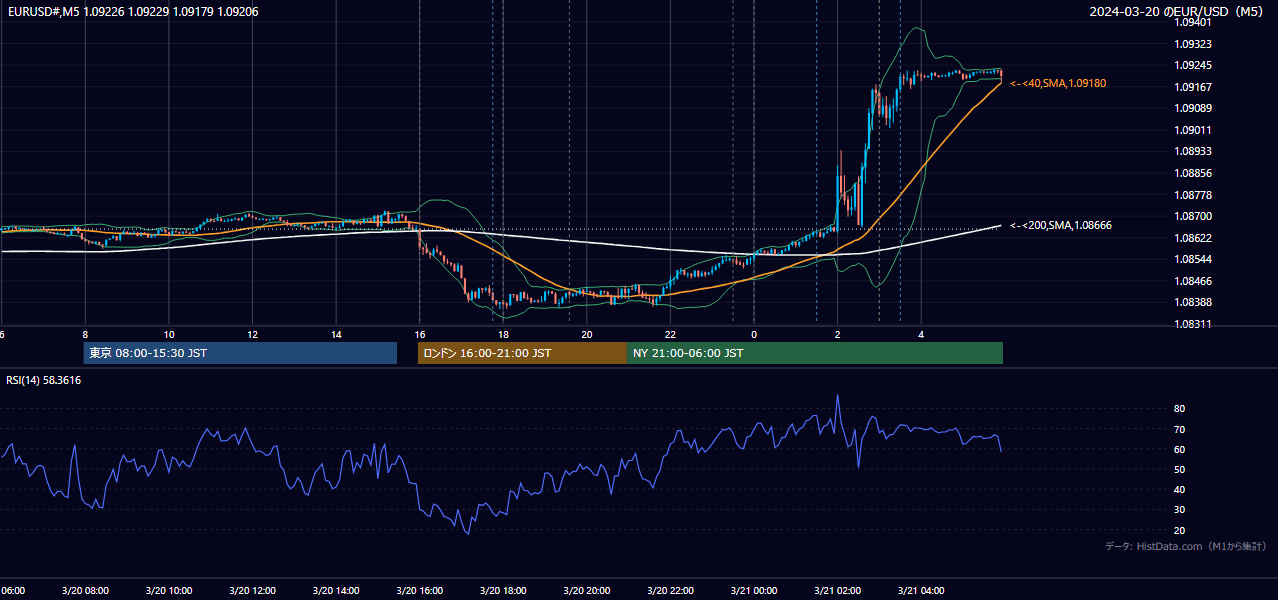Viewport: 1278px width, 600px height.
Task: Click price level 1.08856 on price axis
Action: click(1193, 173)
